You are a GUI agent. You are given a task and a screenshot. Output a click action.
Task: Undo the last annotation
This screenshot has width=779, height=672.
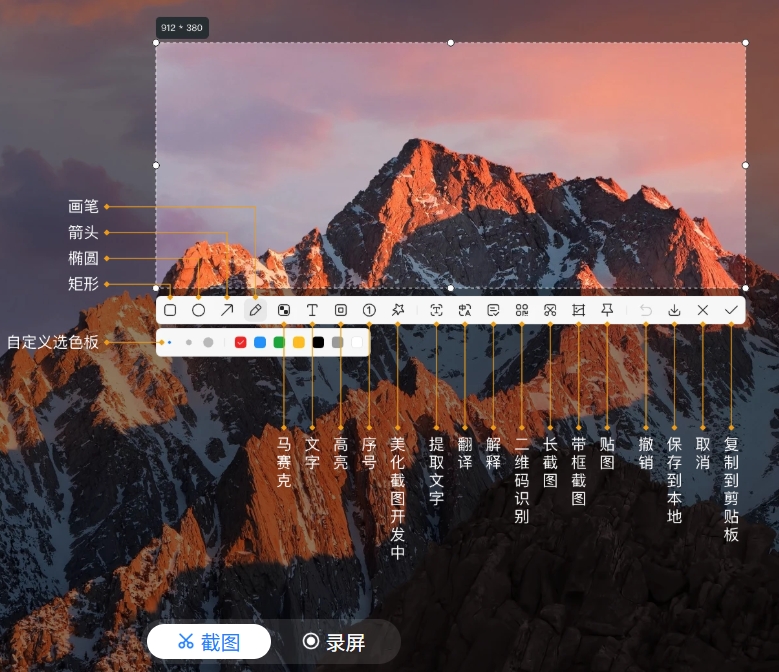pyautogui.click(x=645, y=310)
